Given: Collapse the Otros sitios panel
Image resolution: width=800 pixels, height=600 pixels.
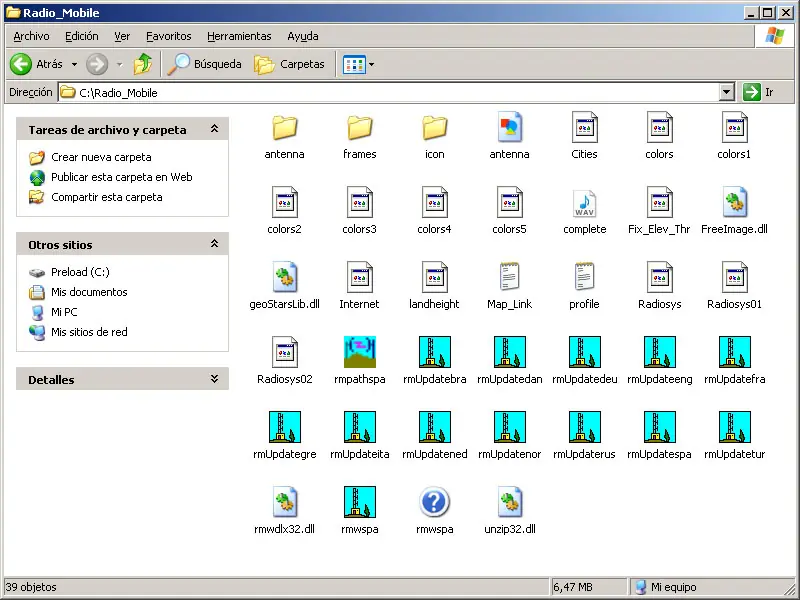Looking at the screenshot, I should pyautogui.click(x=215, y=244).
